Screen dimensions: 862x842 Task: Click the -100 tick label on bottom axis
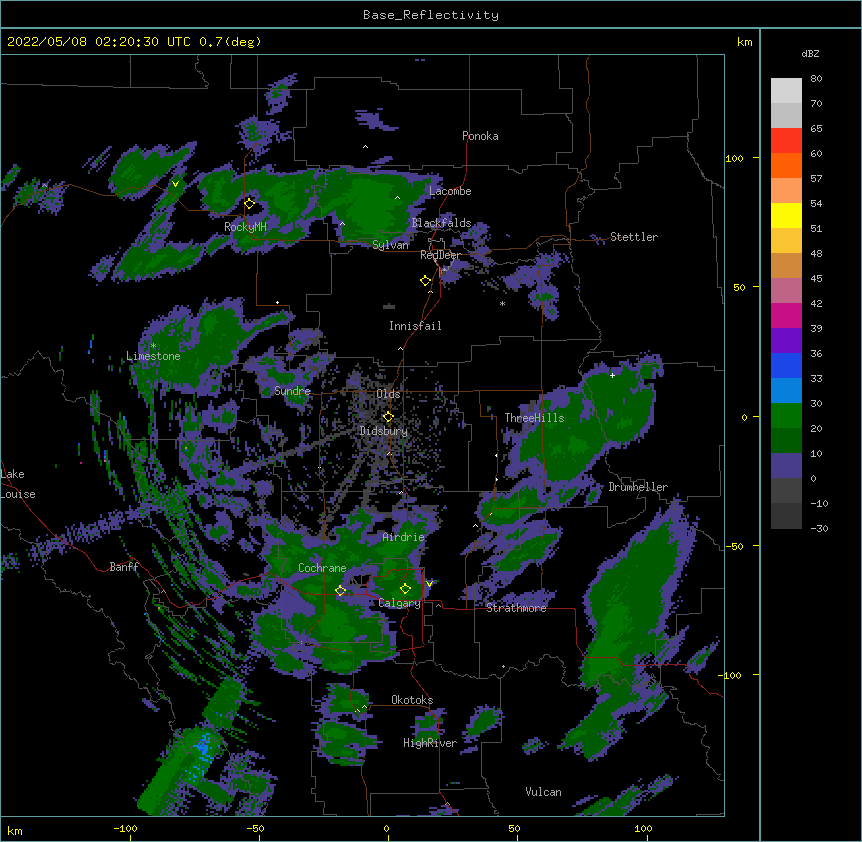[125, 828]
